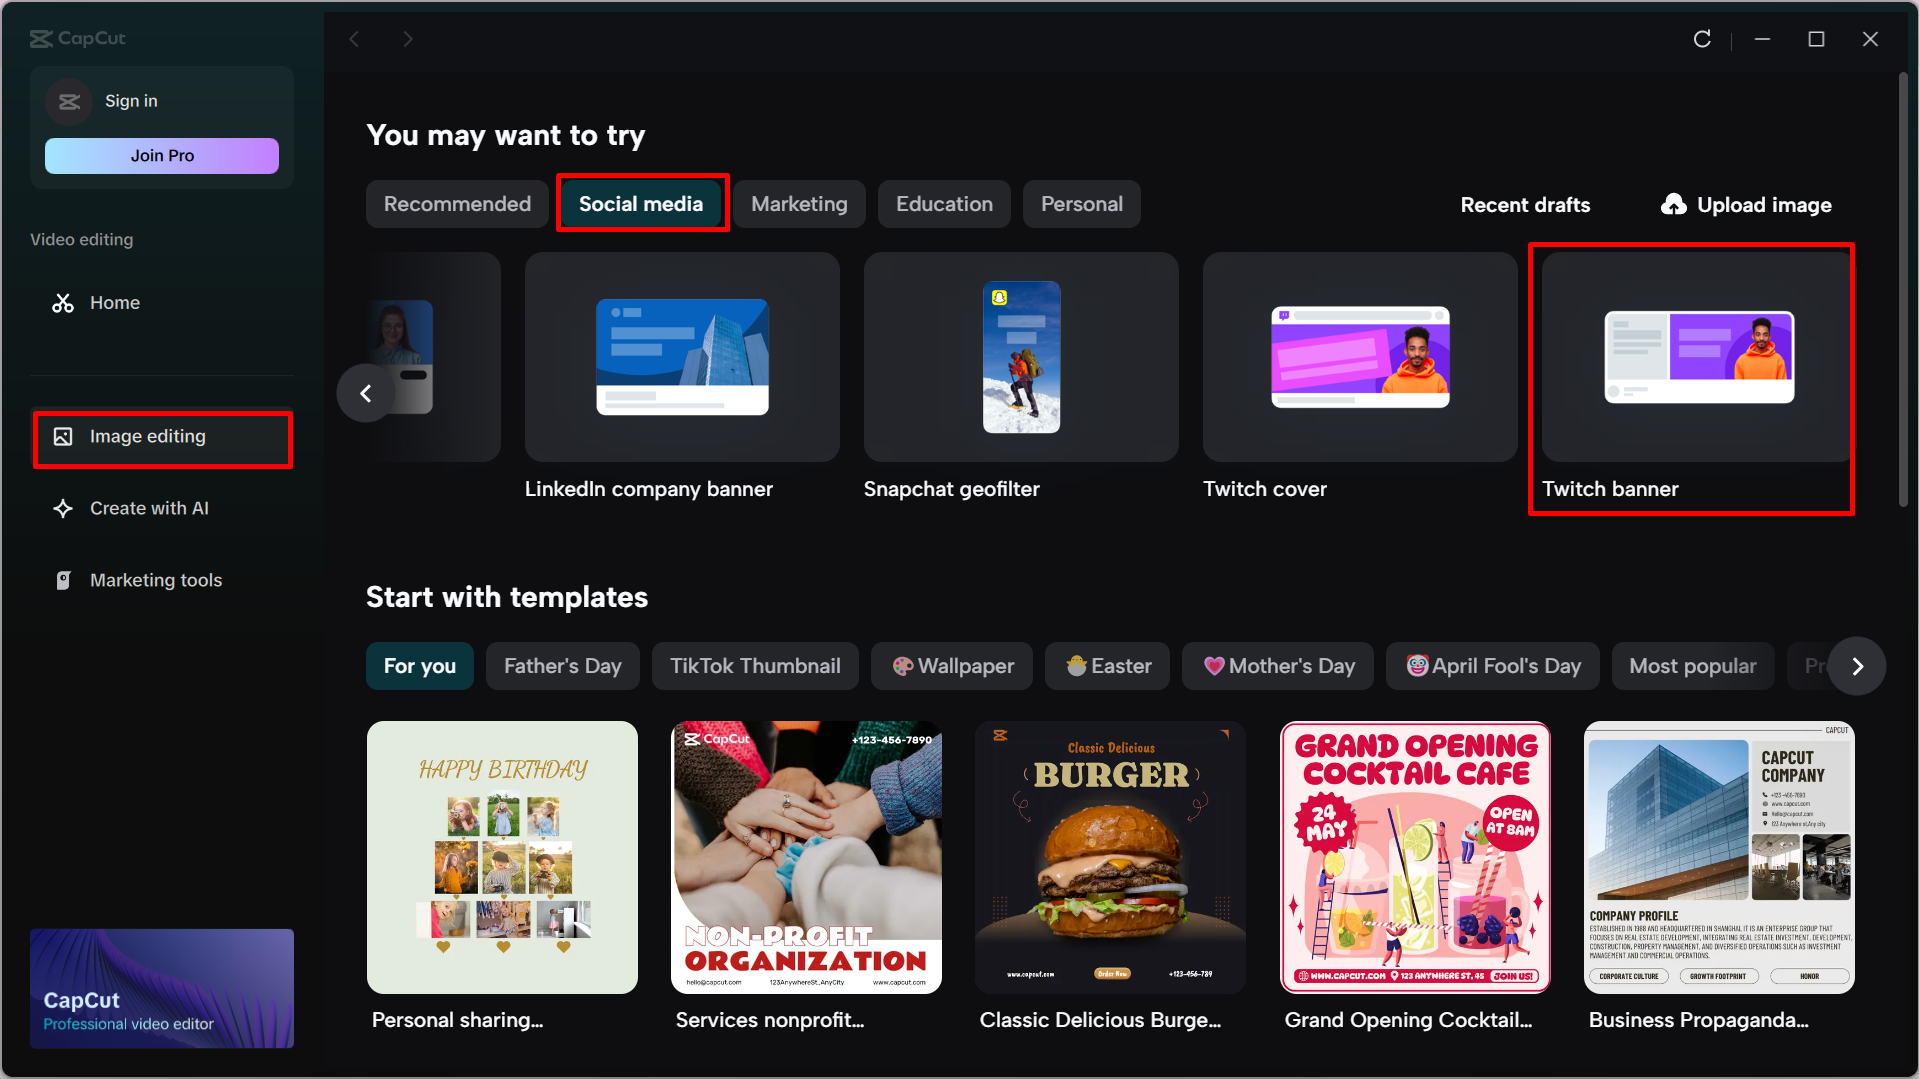Open Recent drafts
Screen dimensions: 1919x1079
pos(1525,204)
